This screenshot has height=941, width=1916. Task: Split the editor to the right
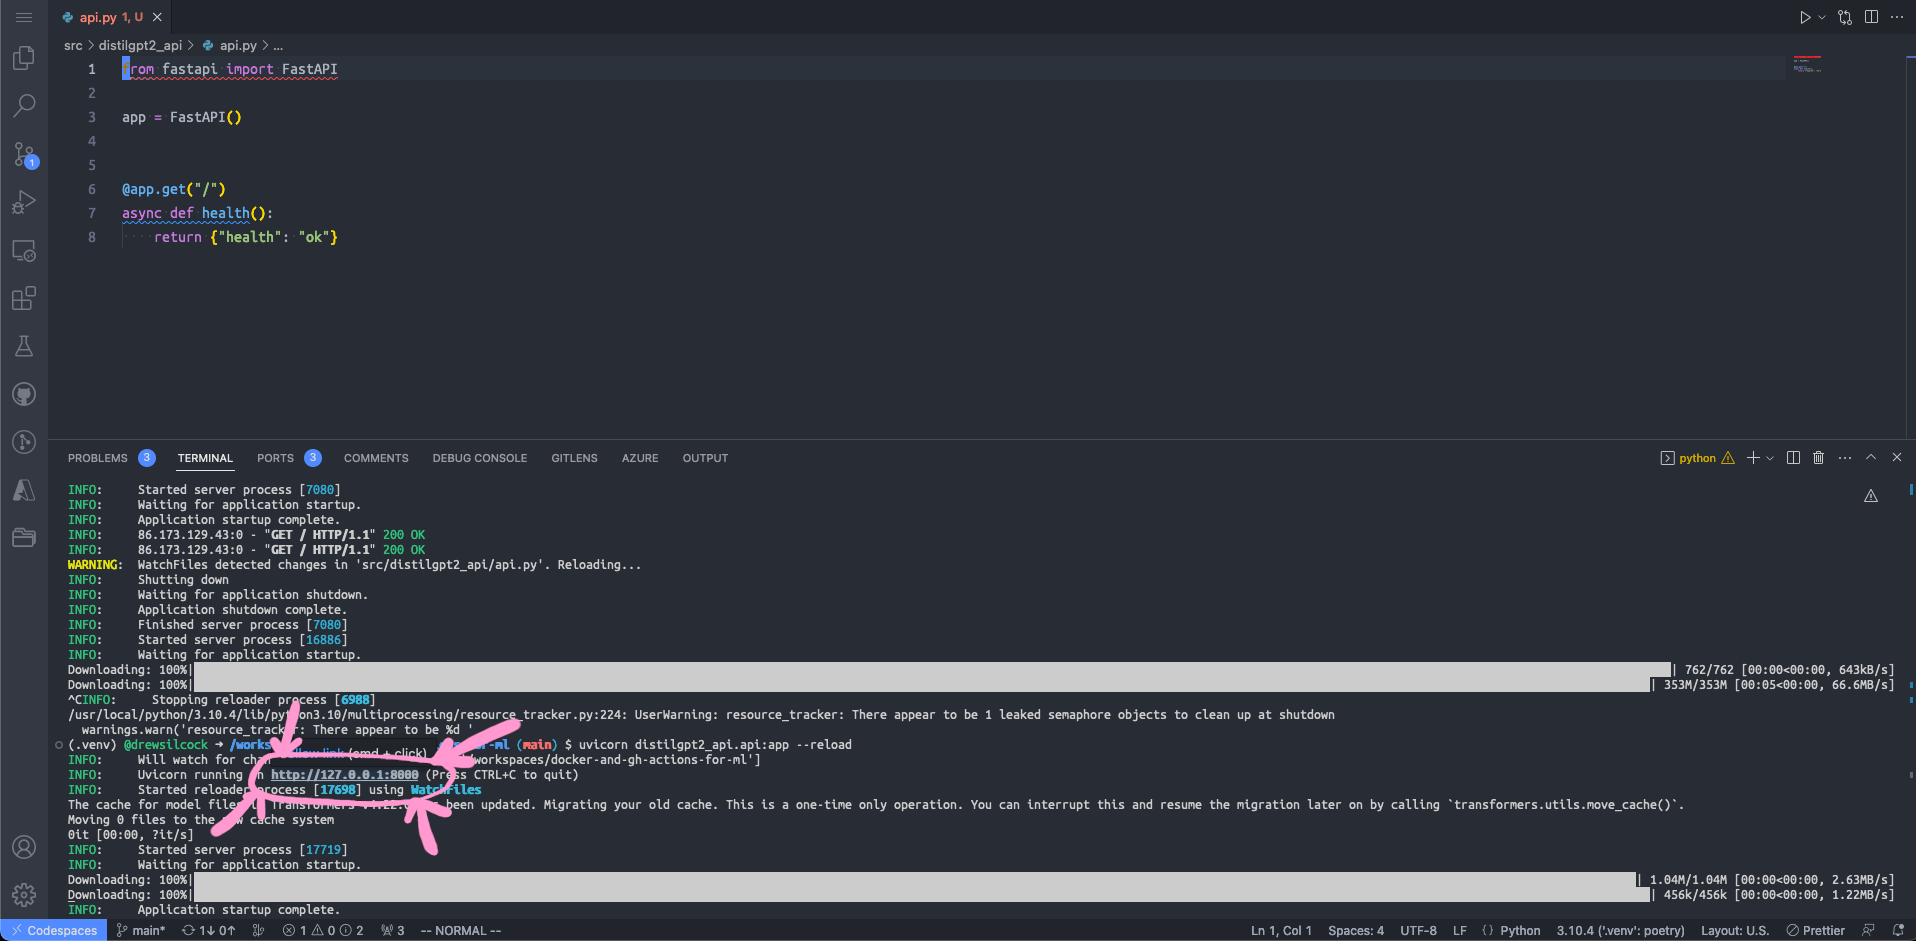(x=1871, y=17)
